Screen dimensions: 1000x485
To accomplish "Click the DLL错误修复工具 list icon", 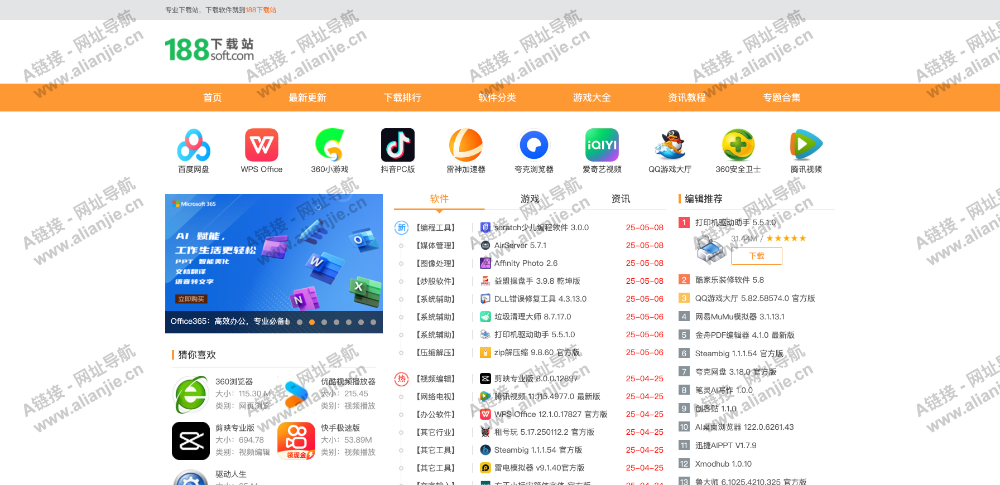I will point(485,299).
